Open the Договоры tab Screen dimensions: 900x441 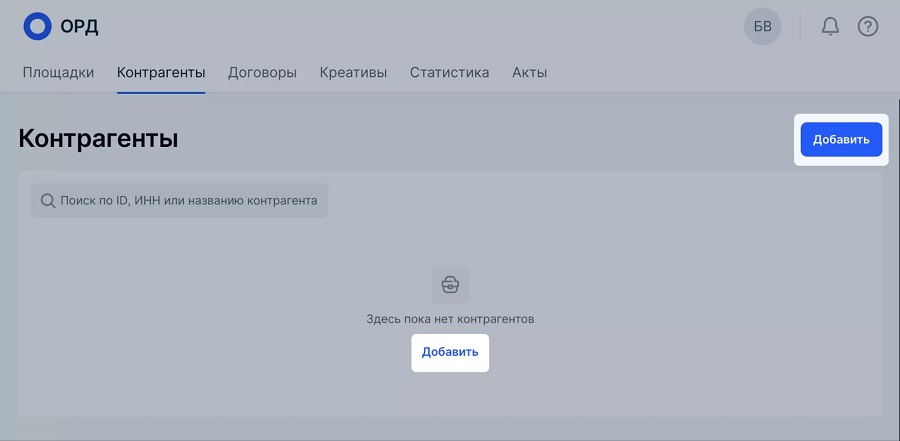[262, 73]
